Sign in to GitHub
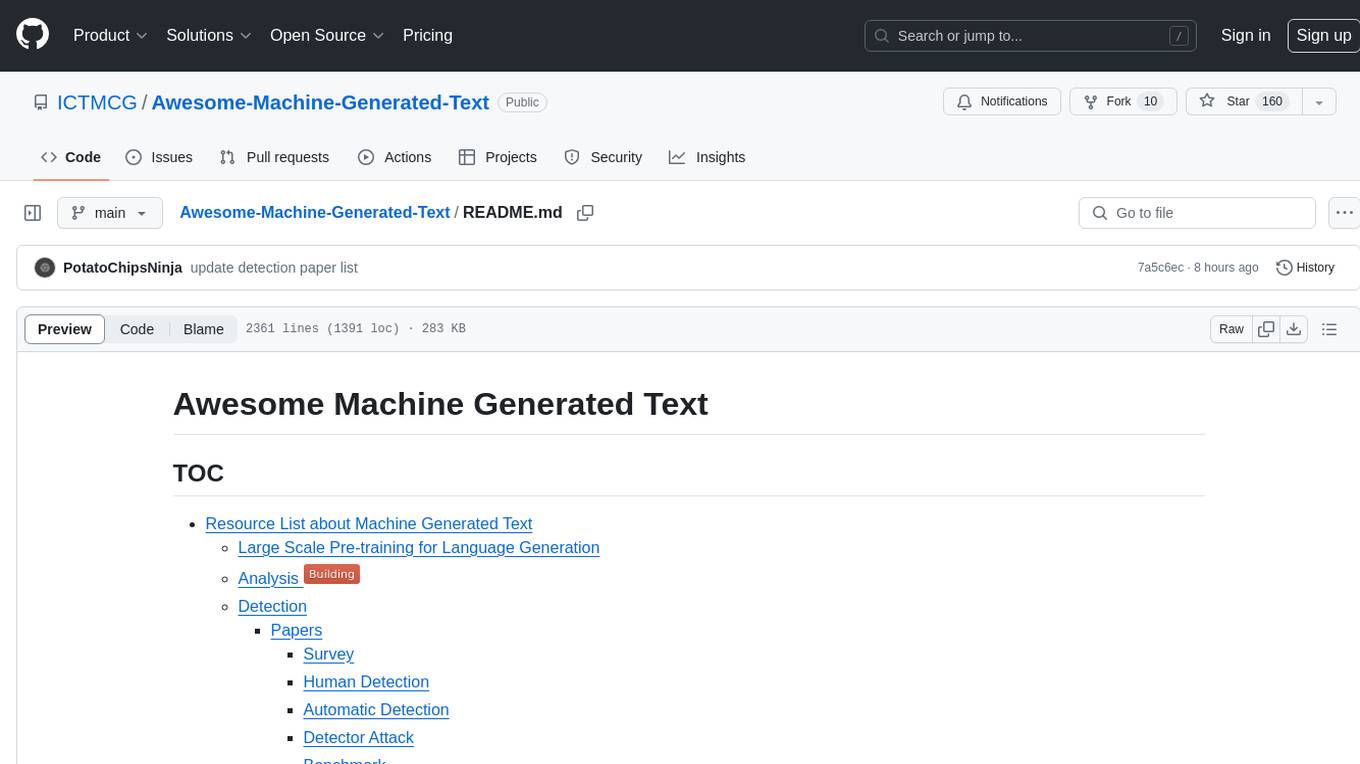The height and width of the screenshot is (764, 1360). (x=1245, y=35)
